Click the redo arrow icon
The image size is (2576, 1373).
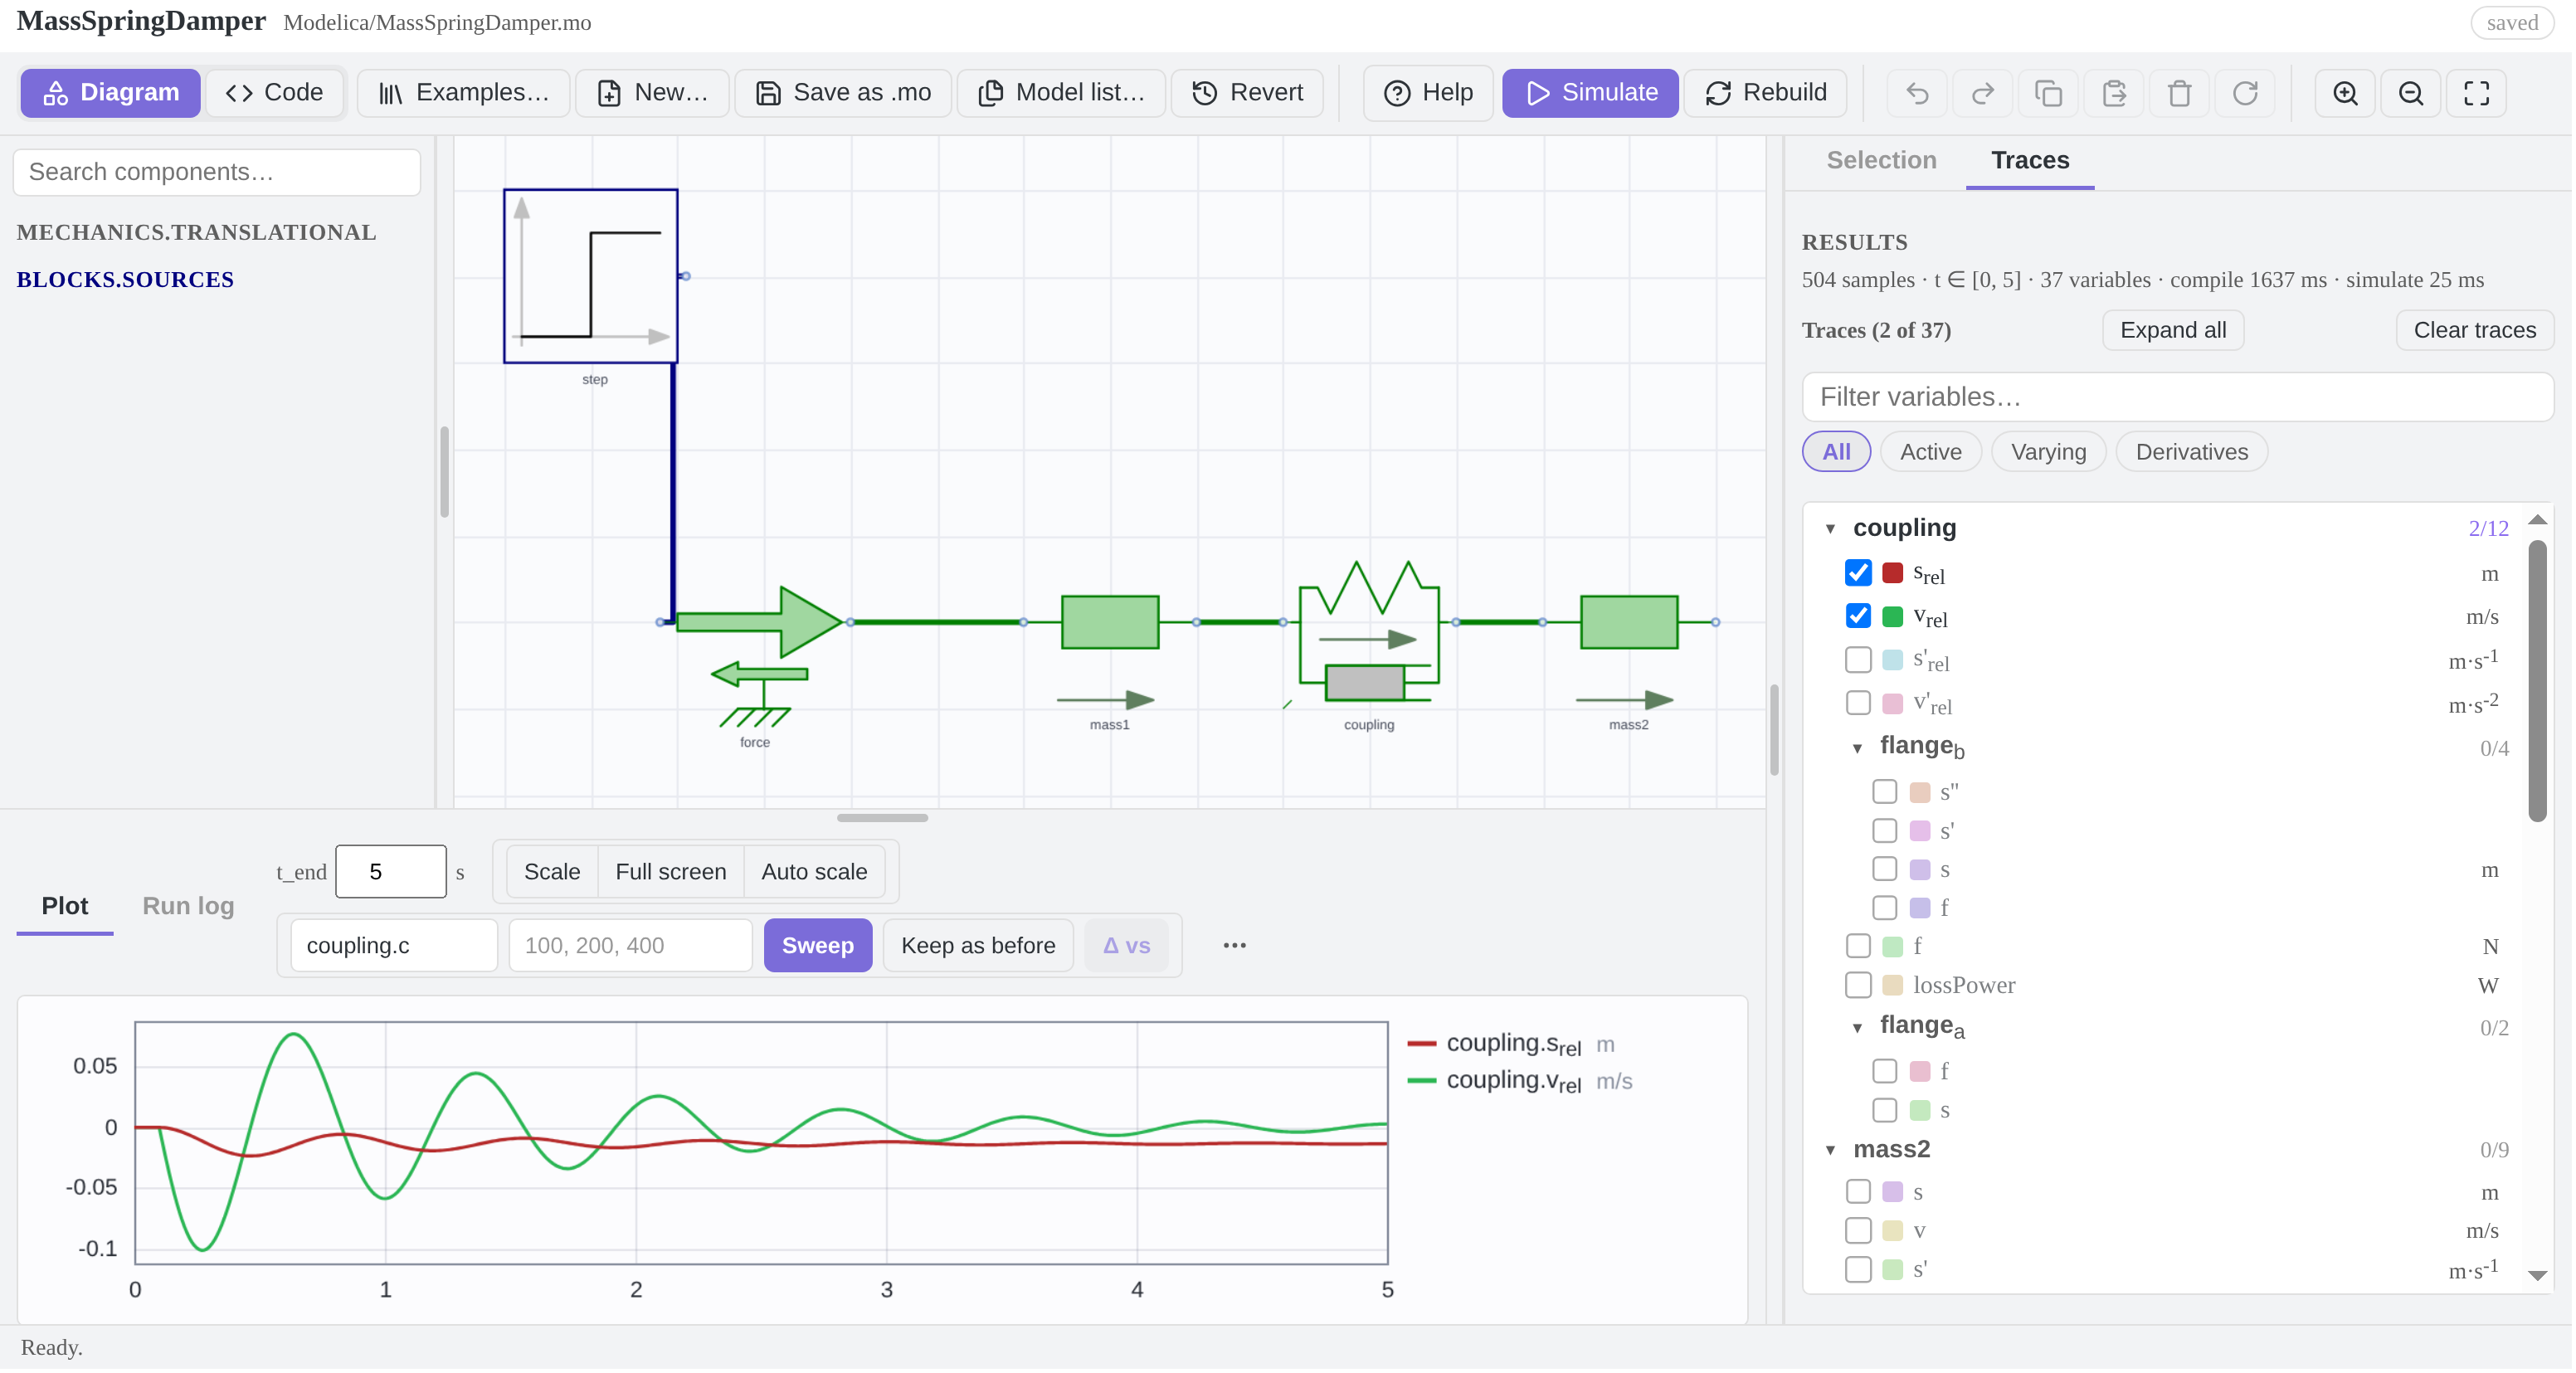(x=1982, y=93)
